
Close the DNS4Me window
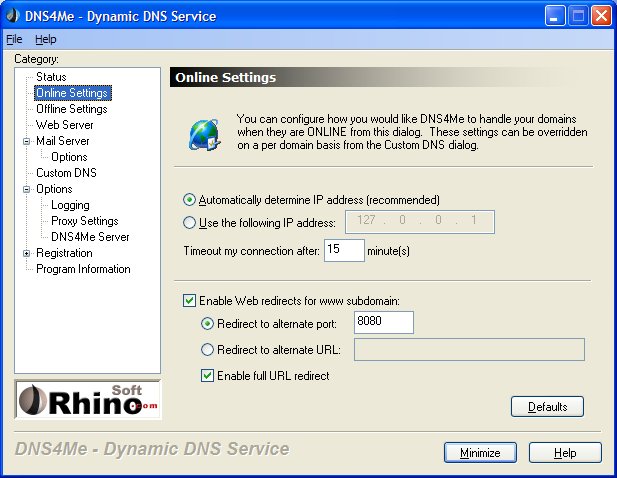(x=601, y=16)
